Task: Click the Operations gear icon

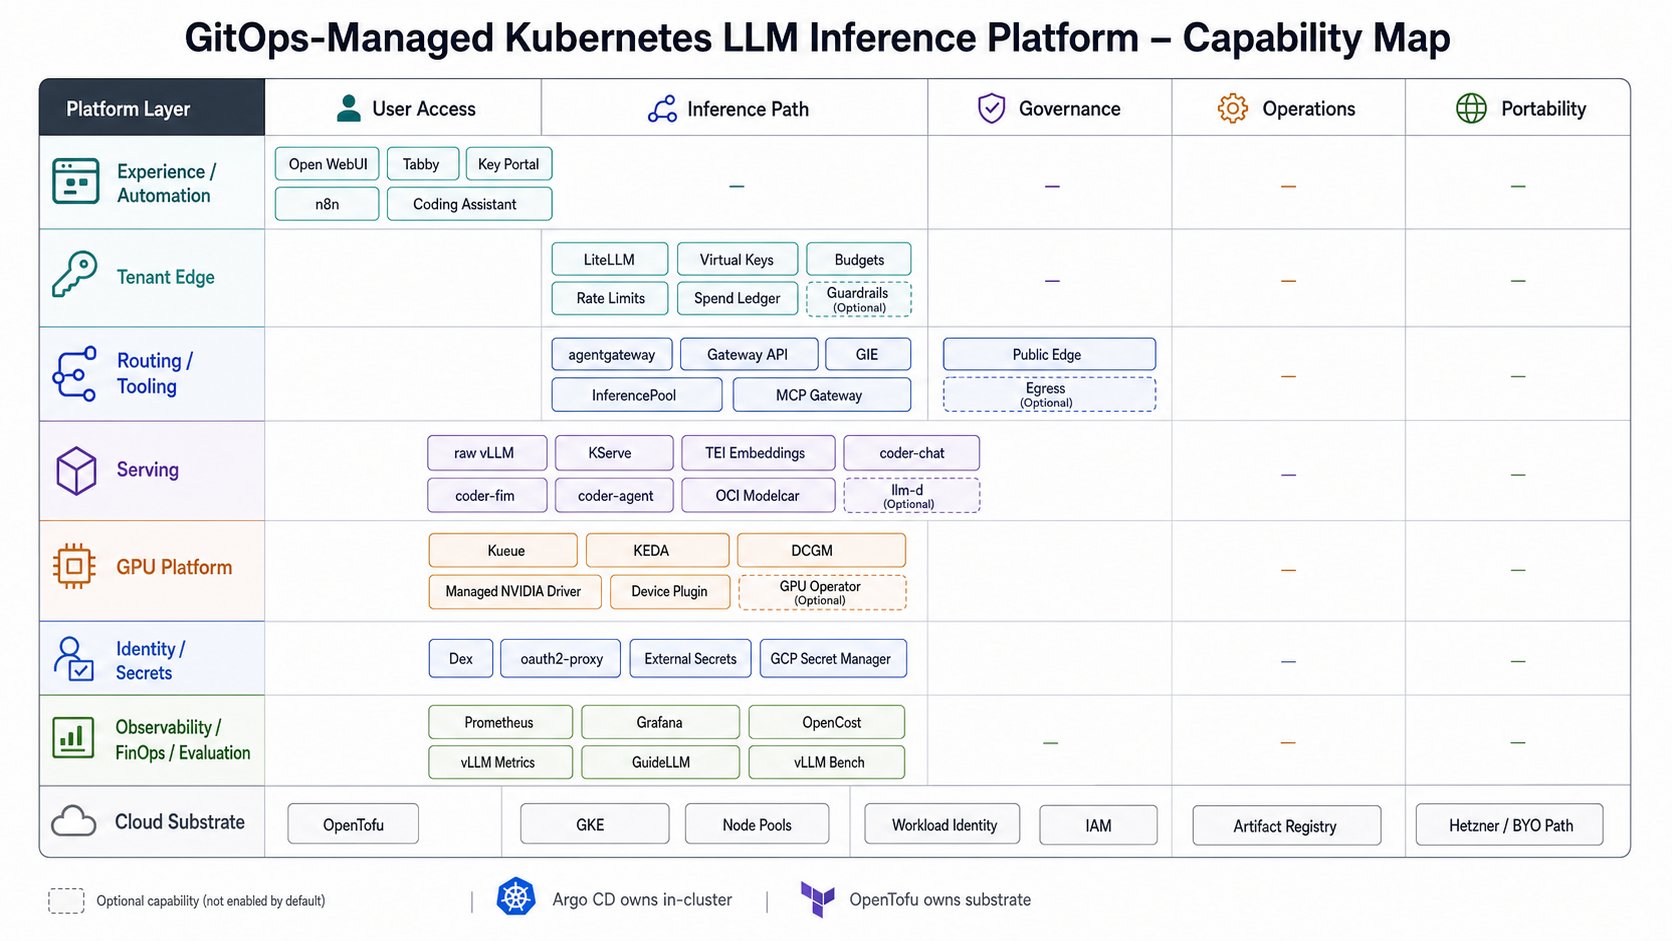Action: point(1232,108)
